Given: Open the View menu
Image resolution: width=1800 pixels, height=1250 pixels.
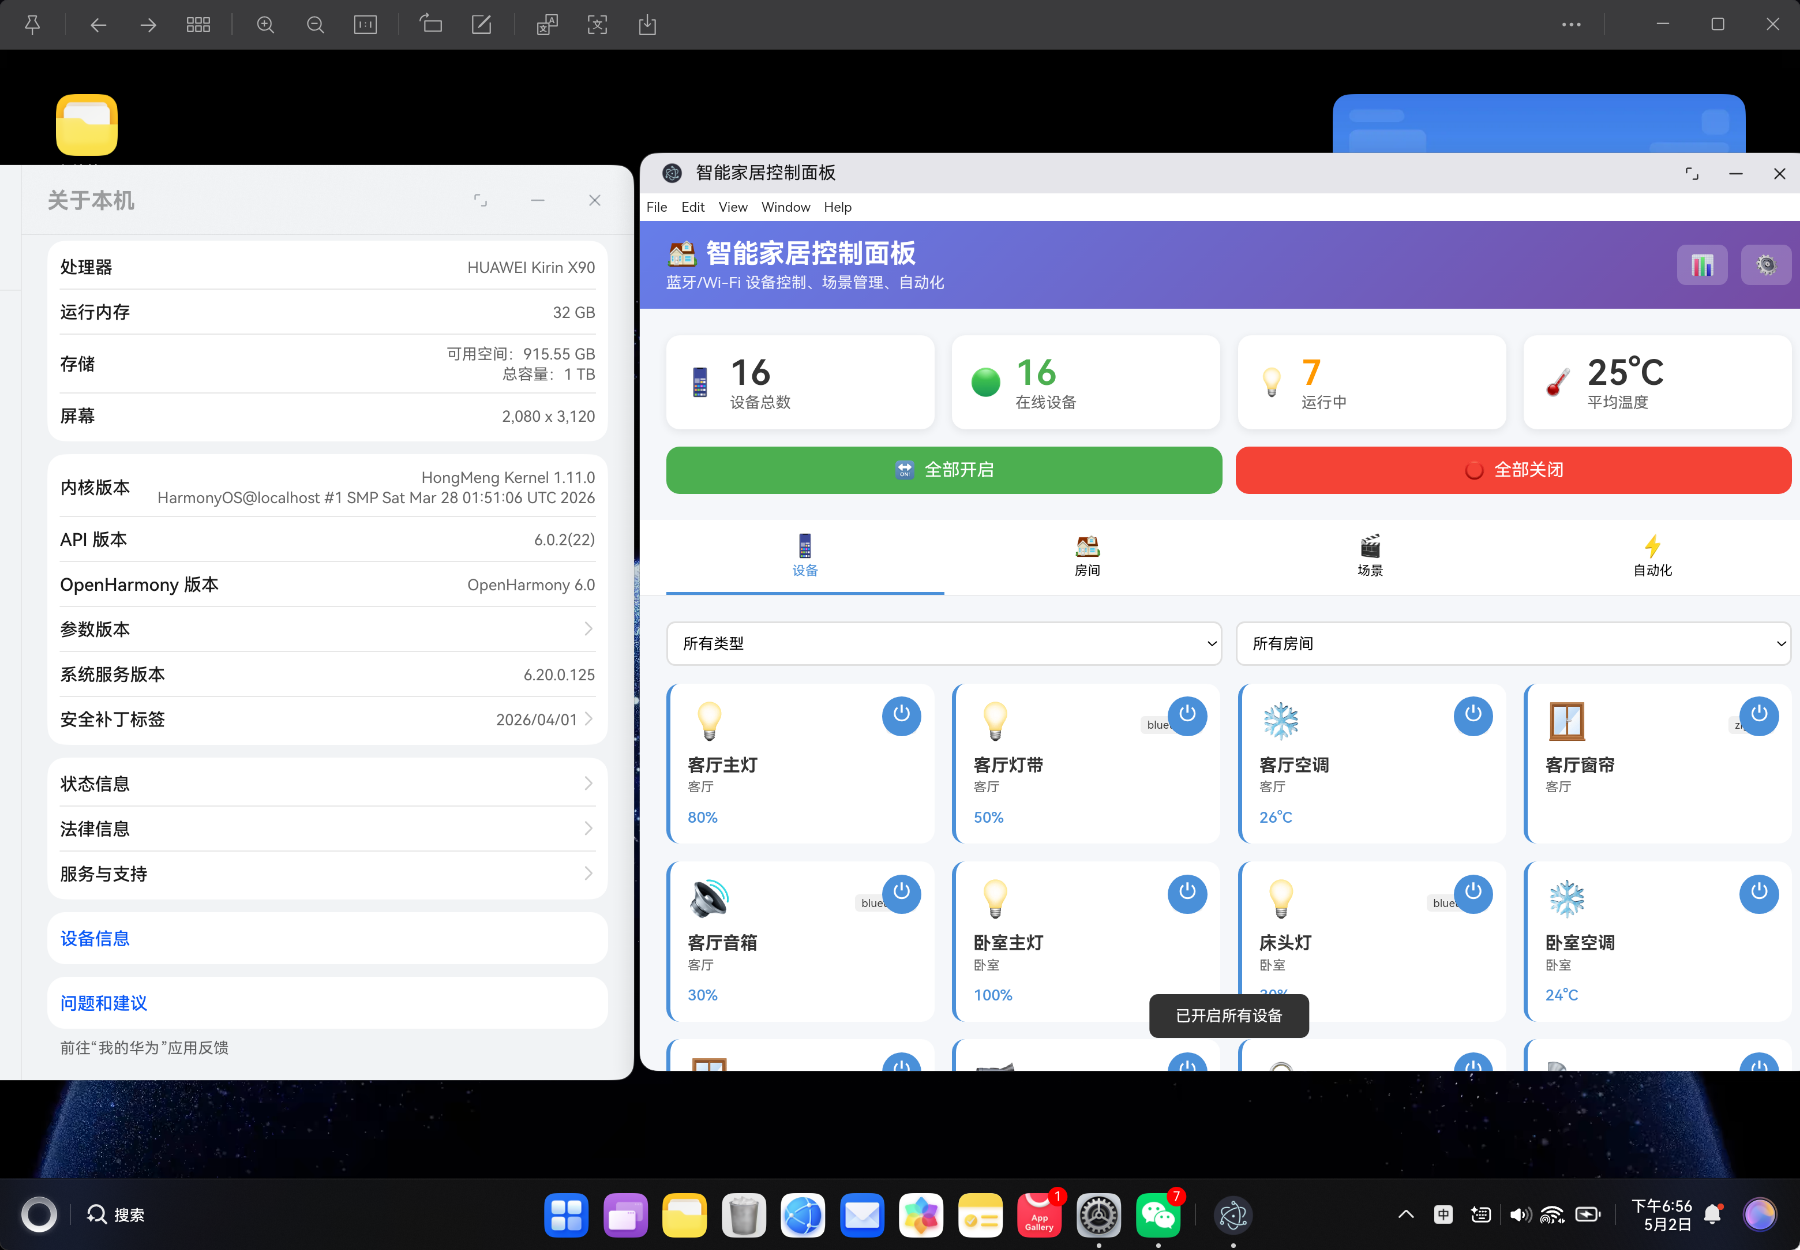Looking at the screenshot, I should coord(733,207).
